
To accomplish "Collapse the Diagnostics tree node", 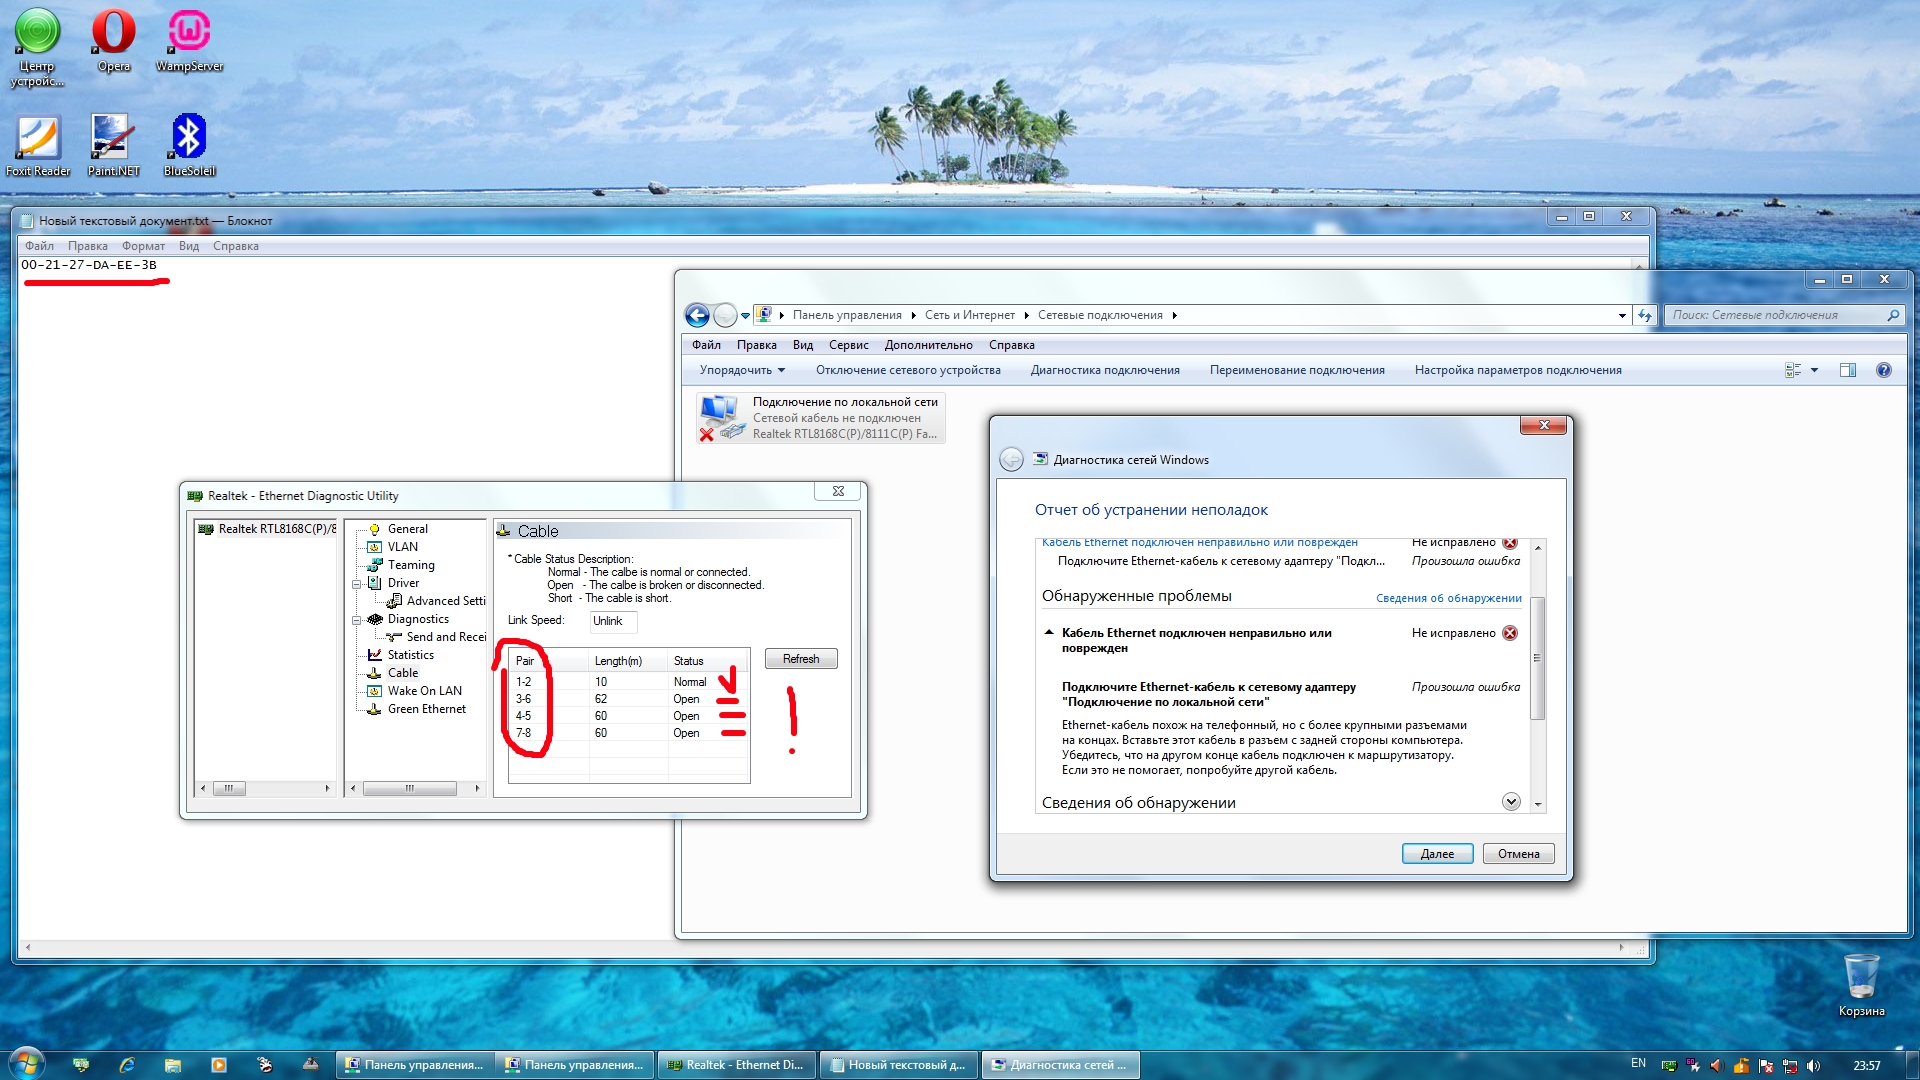I will click(x=357, y=620).
